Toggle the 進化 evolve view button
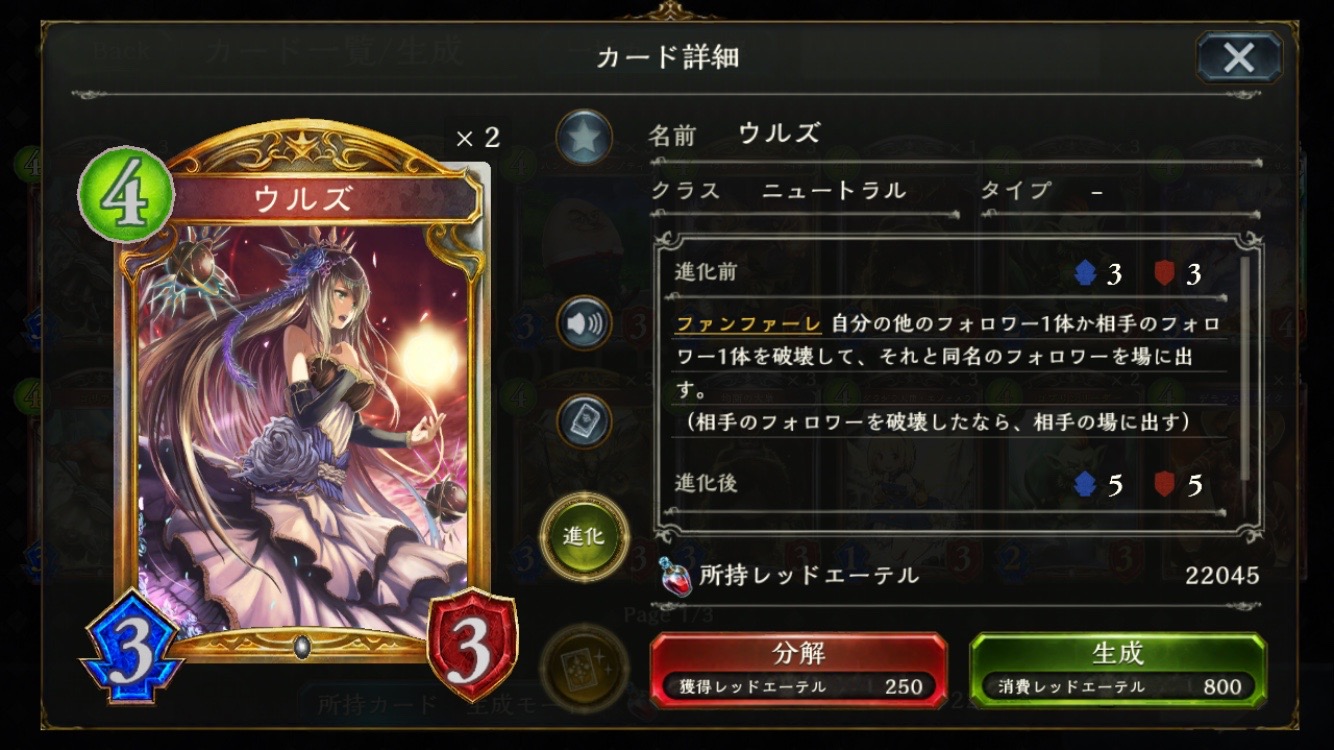This screenshot has height=750, width=1334. tap(584, 537)
